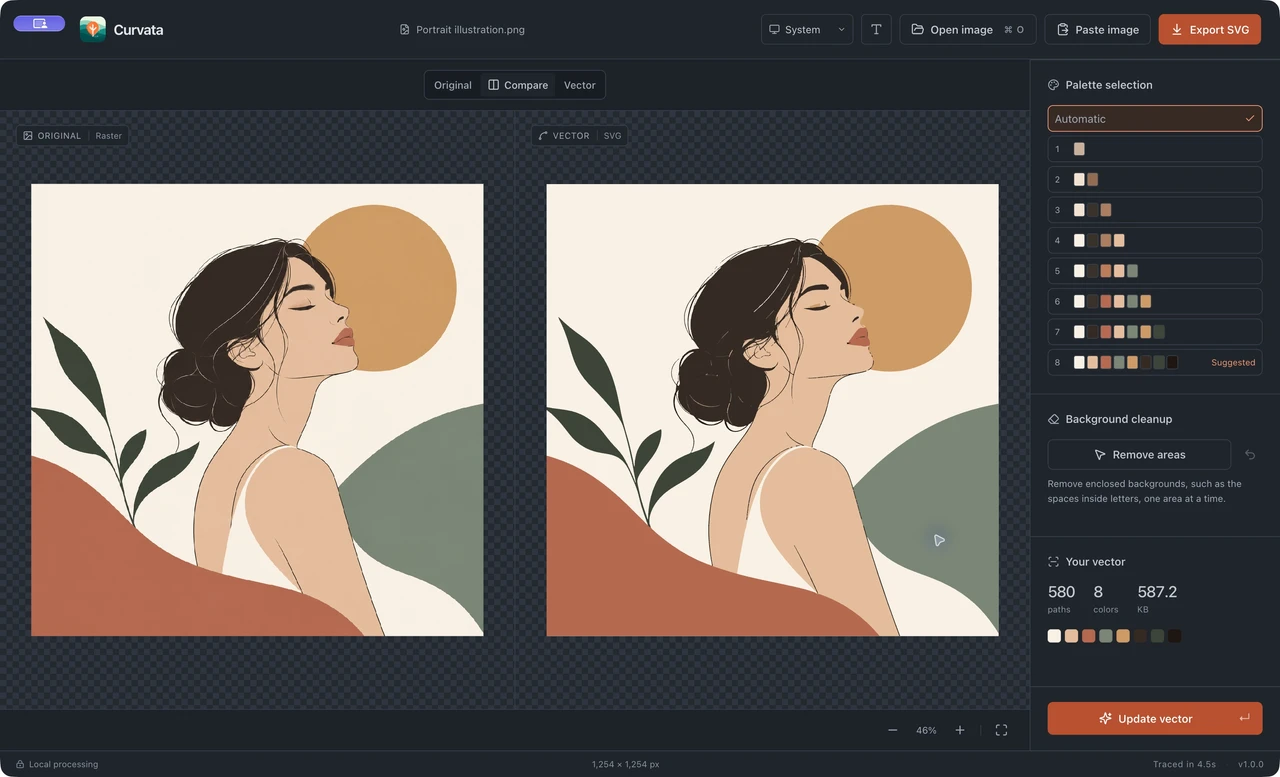Click the v1.0.0 version label

pos(1251,764)
